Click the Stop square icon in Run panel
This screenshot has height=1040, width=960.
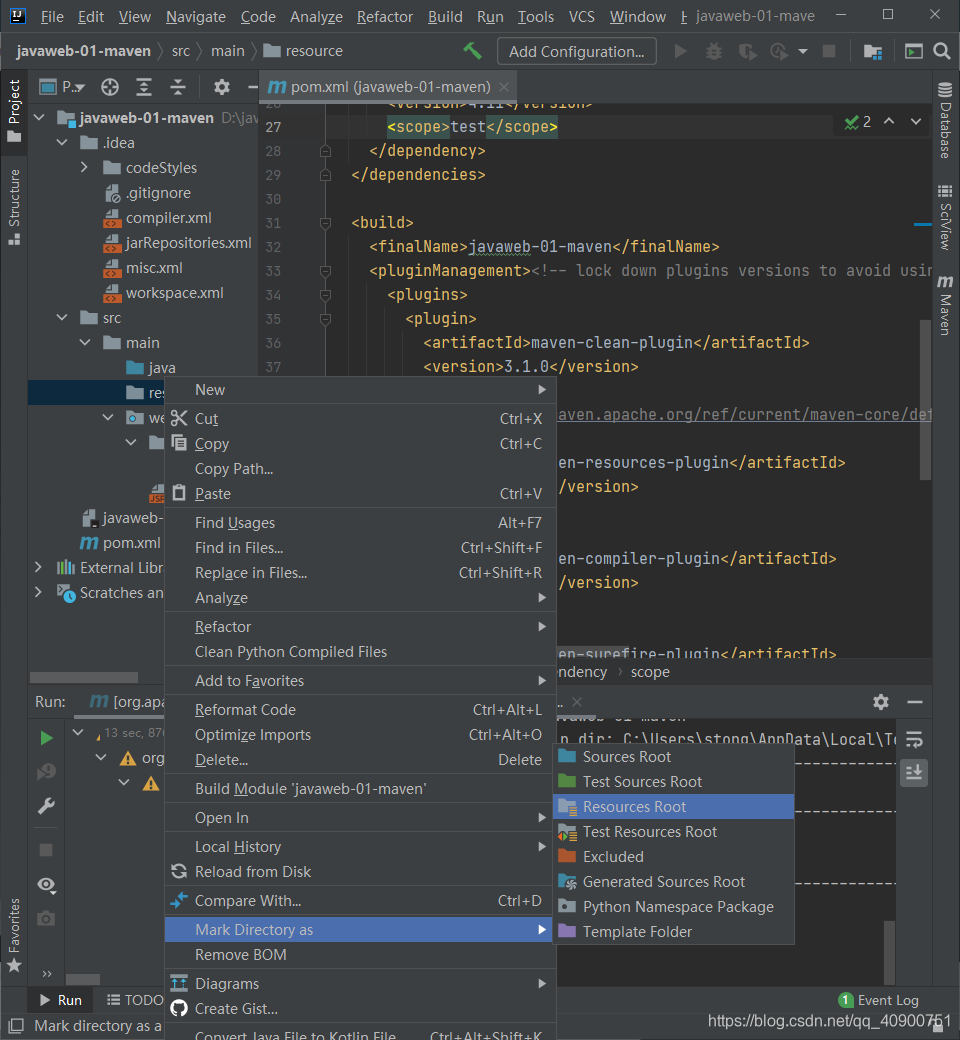pos(46,850)
